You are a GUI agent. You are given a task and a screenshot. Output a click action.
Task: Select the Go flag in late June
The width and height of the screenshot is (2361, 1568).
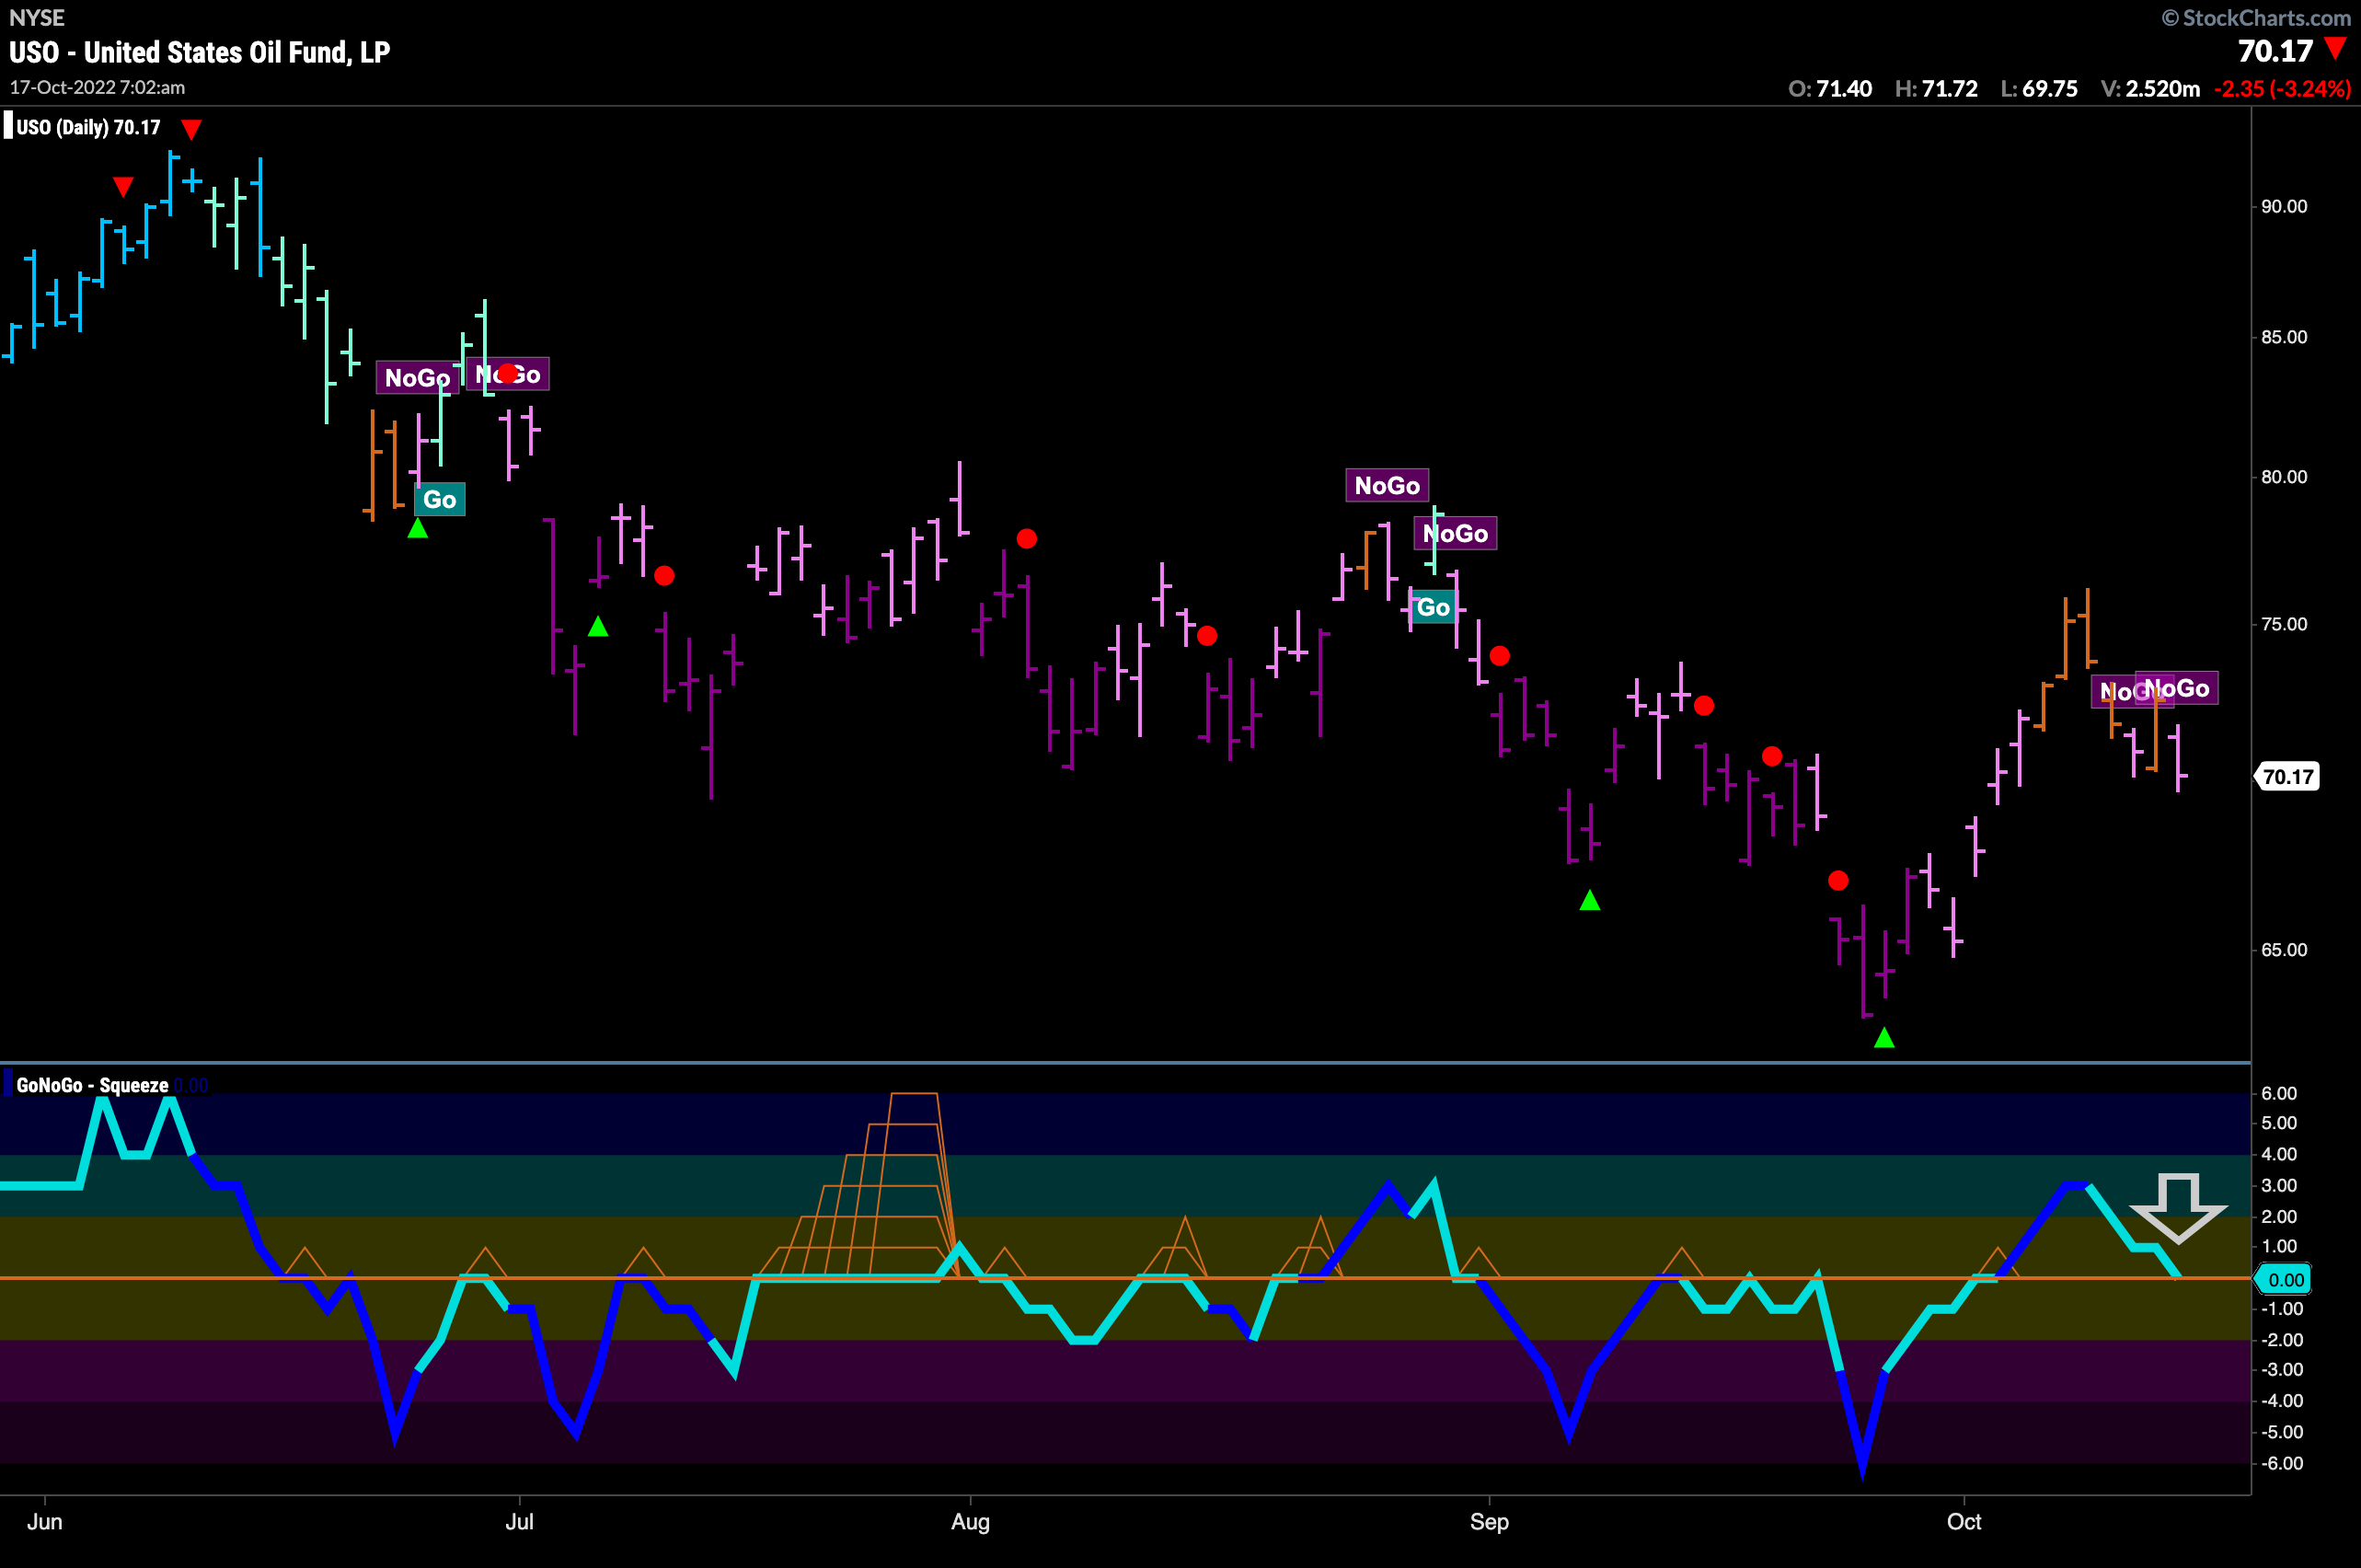pos(440,499)
